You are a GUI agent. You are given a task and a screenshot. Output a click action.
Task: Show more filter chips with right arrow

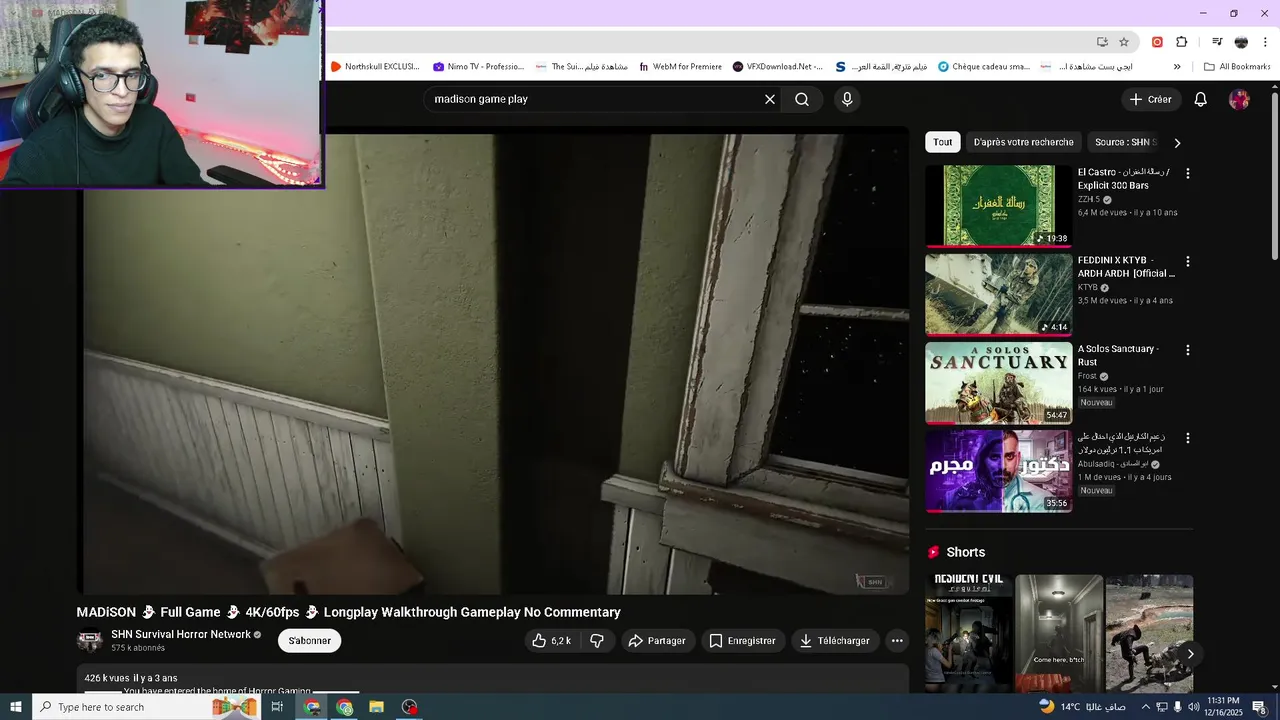pos(1177,143)
